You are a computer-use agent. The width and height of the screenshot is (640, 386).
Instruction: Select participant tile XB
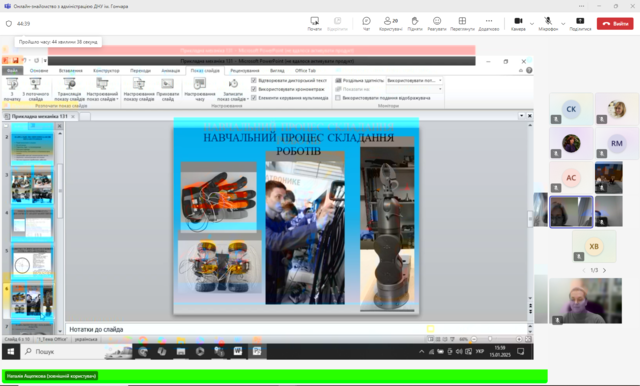pyautogui.click(x=594, y=246)
